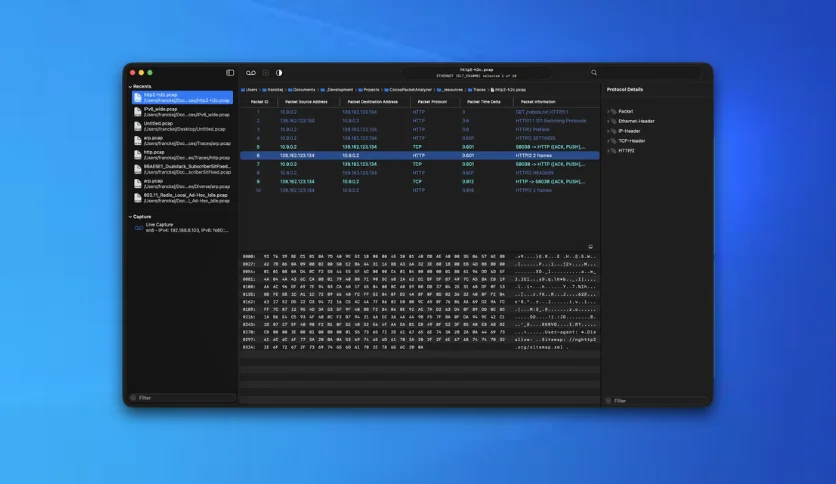836x484 pixels.
Task: Select packet 3 'HTTP/2 Preface'
Action: coord(420,130)
